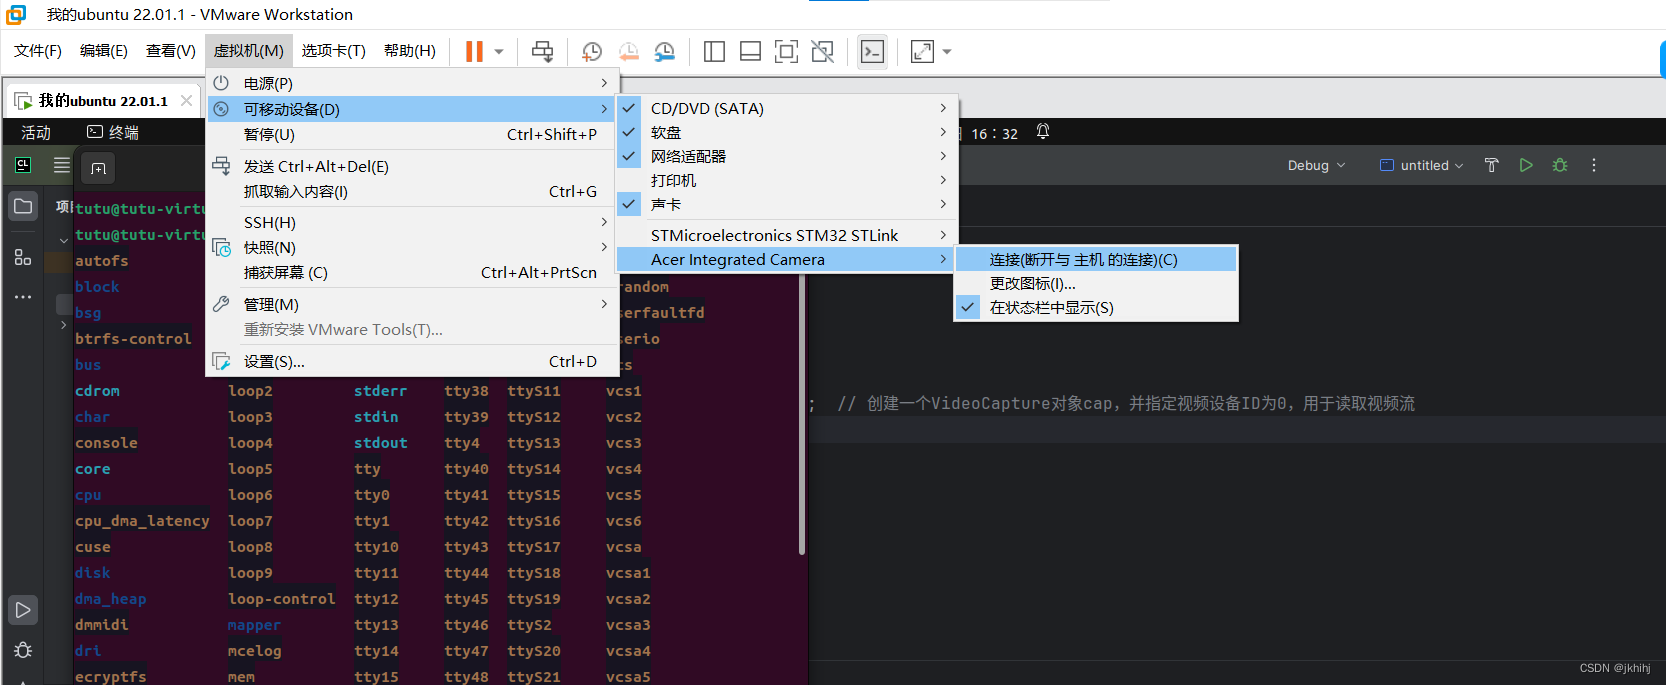Click 活动 in the Ubuntu top bar
The width and height of the screenshot is (1666, 685).
36,132
